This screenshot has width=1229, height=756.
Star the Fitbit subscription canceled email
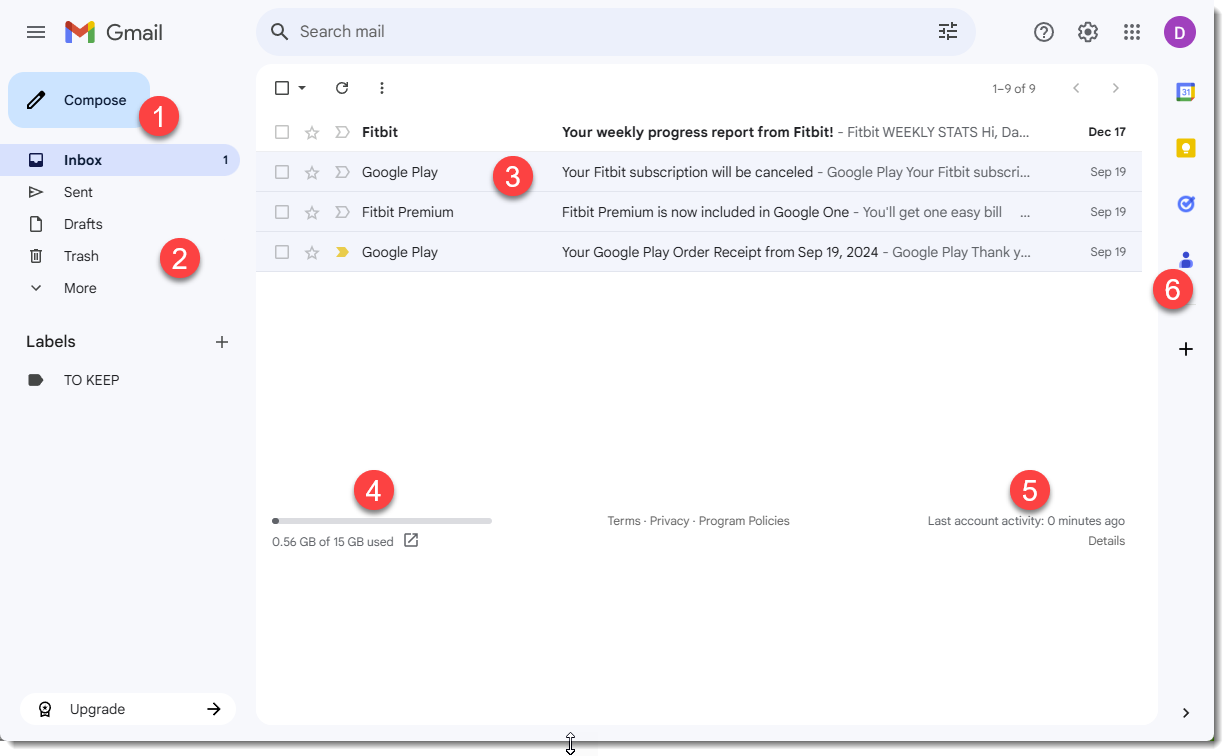[312, 172]
